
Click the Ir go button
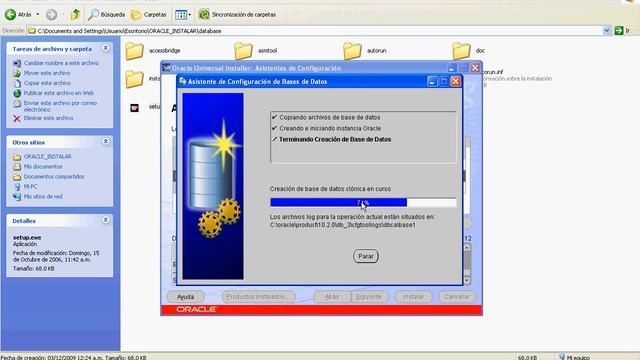pyautogui.click(x=623, y=31)
